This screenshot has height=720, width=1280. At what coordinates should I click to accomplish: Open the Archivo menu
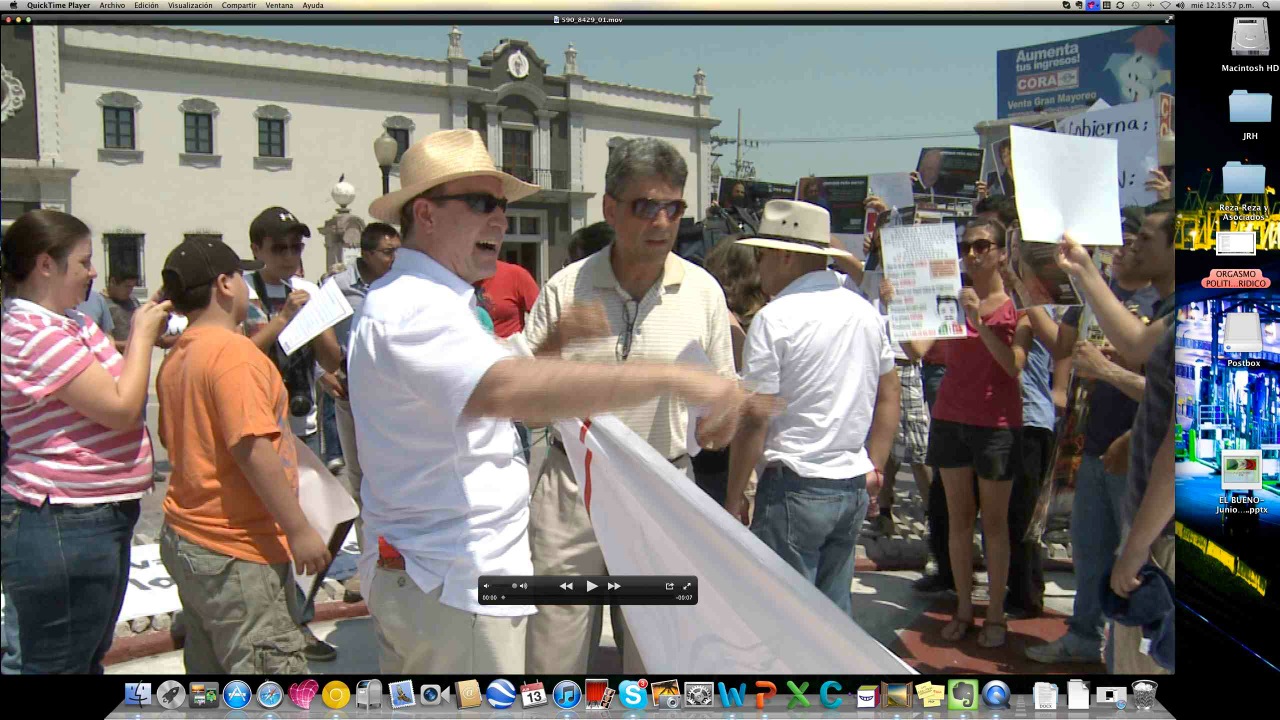tap(112, 5)
